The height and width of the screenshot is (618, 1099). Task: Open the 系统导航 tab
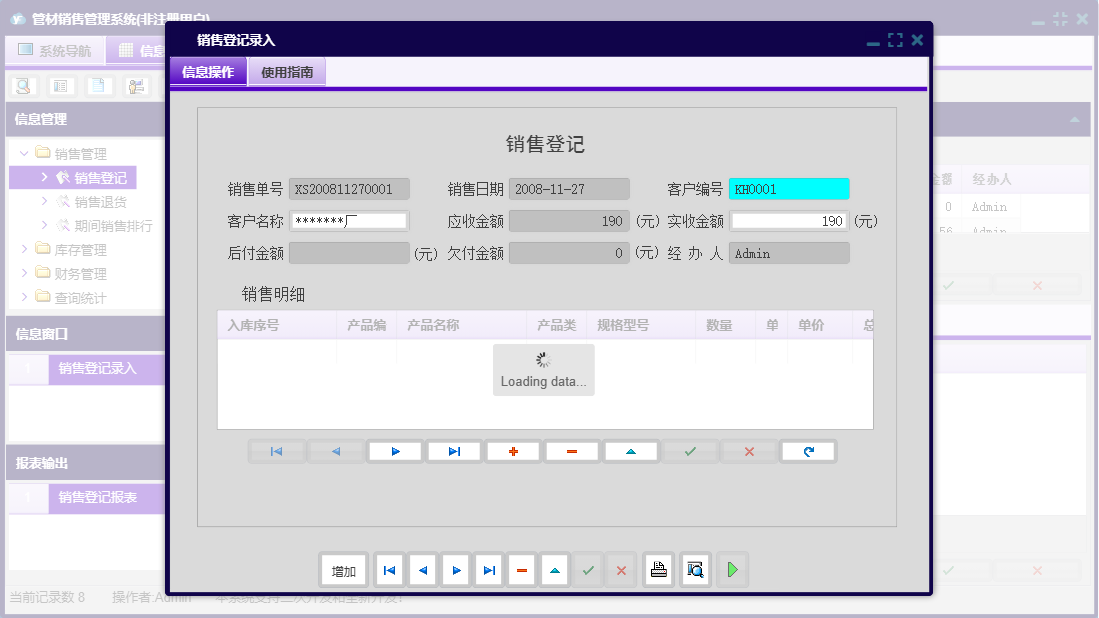[56, 50]
